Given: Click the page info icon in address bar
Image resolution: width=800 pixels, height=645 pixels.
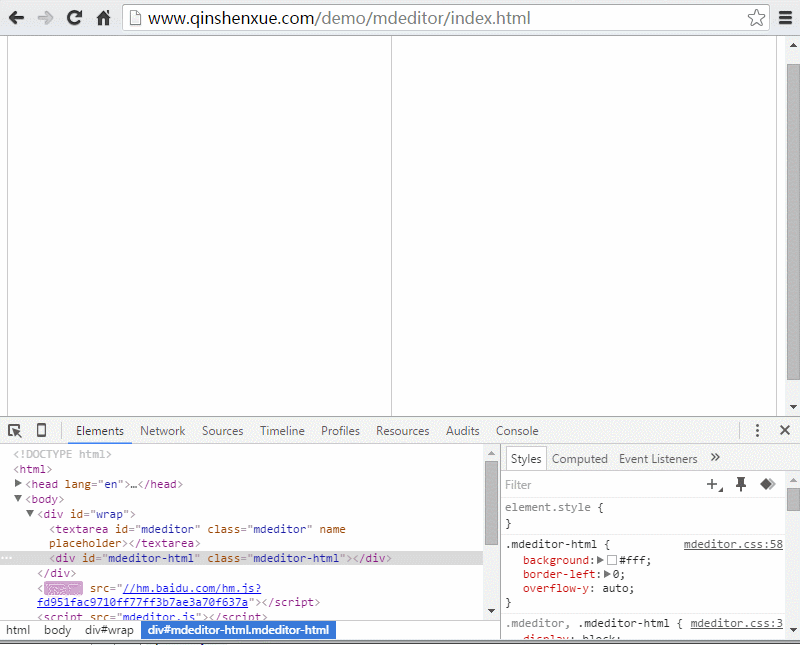Looking at the screenshot, I should click(135, 18).
